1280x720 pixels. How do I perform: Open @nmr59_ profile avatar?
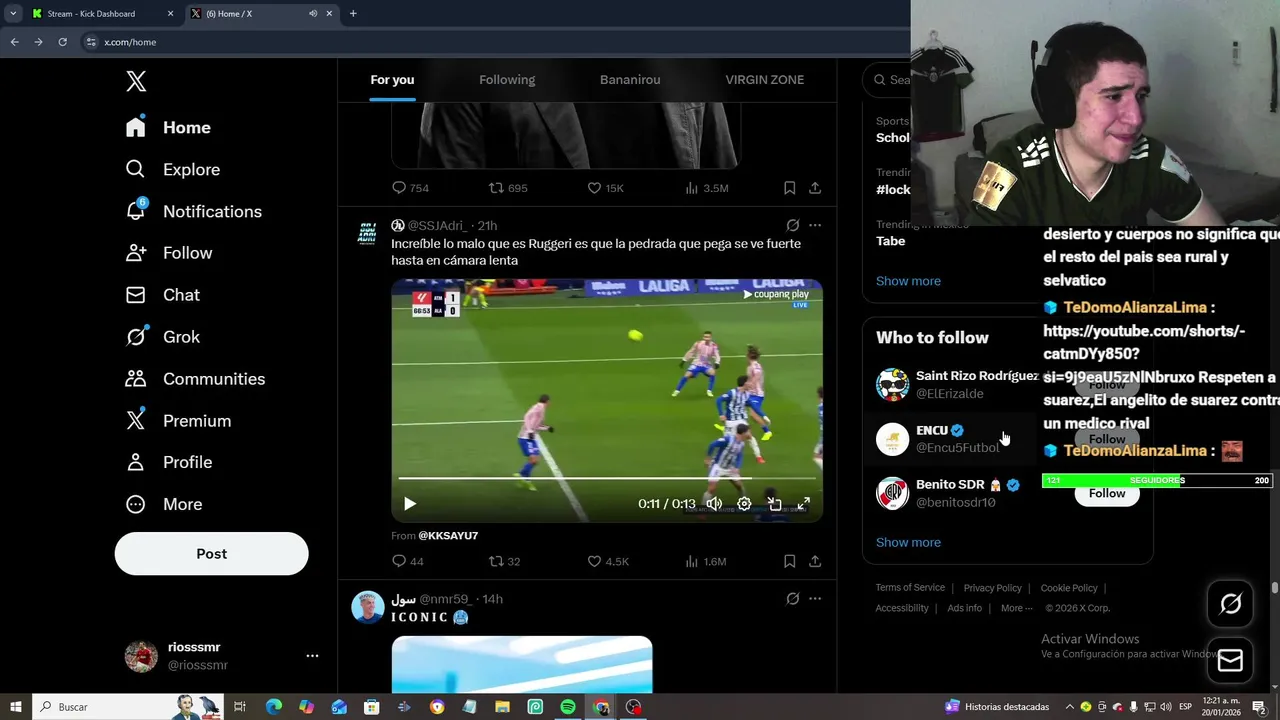367,607
